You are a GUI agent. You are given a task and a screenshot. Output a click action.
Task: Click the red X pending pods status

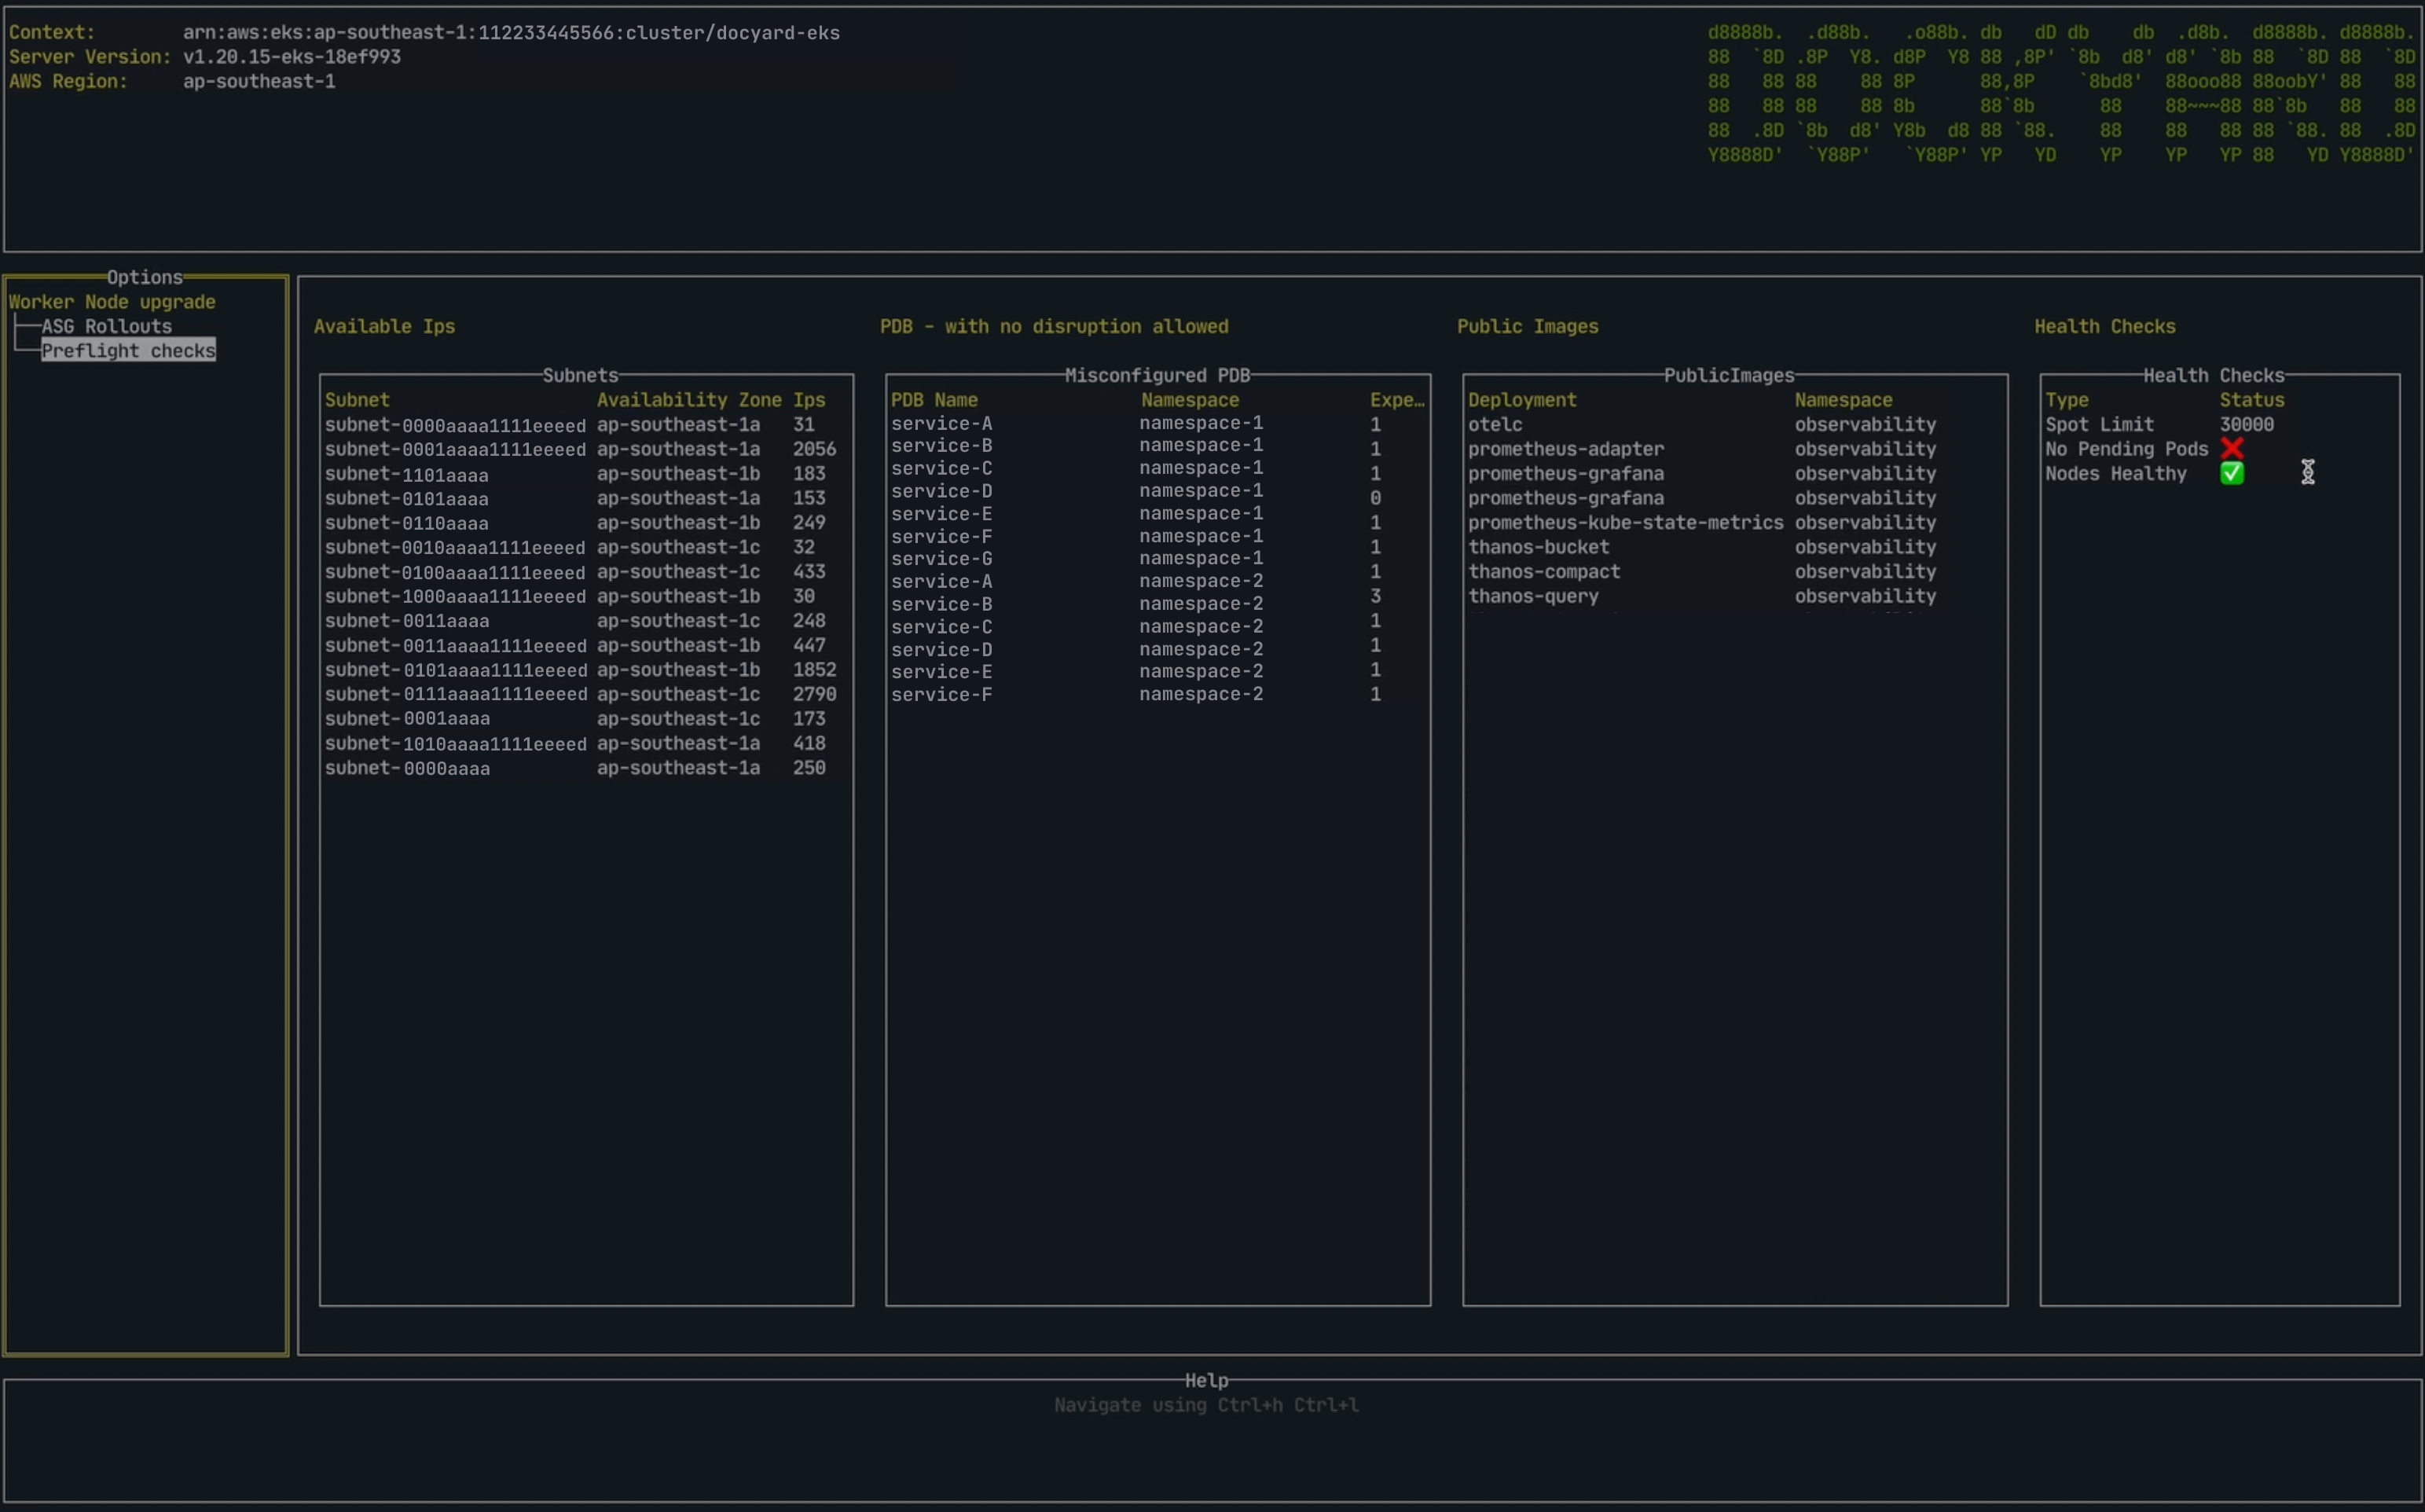(x=2231, y=448)
